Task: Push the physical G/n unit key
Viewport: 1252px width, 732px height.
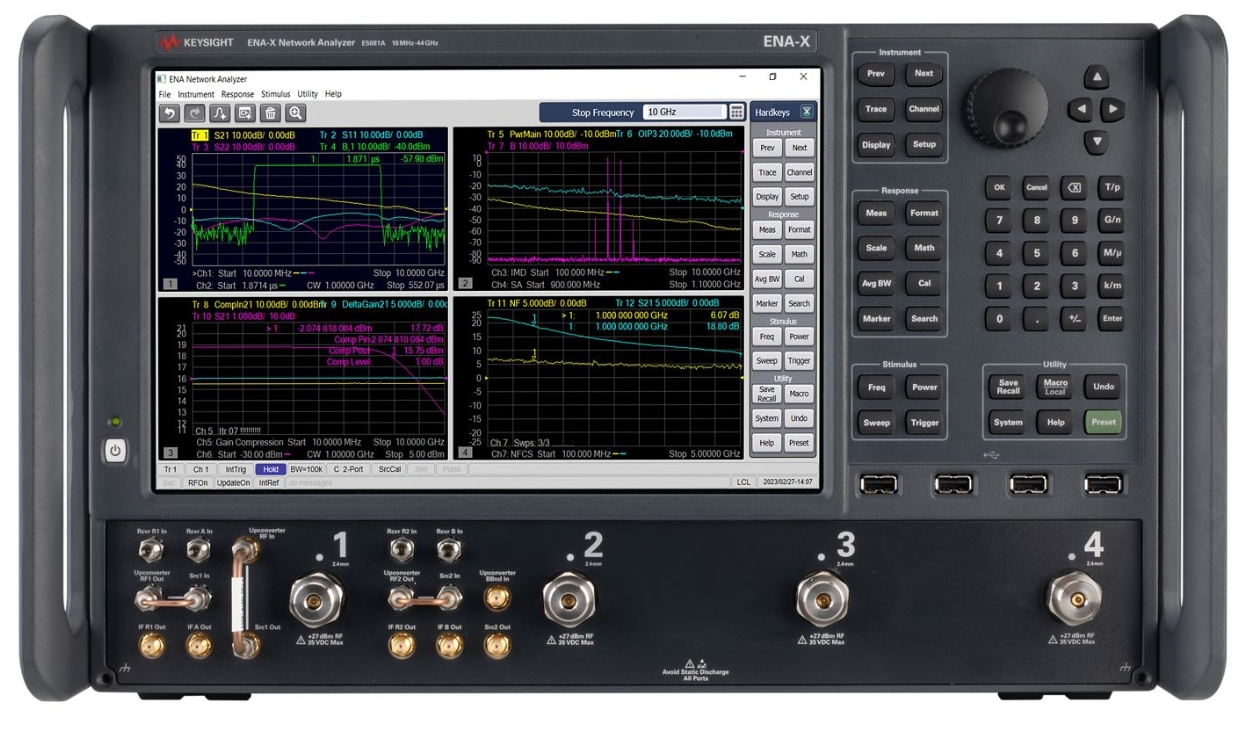Action: [x=1111, y=220]
